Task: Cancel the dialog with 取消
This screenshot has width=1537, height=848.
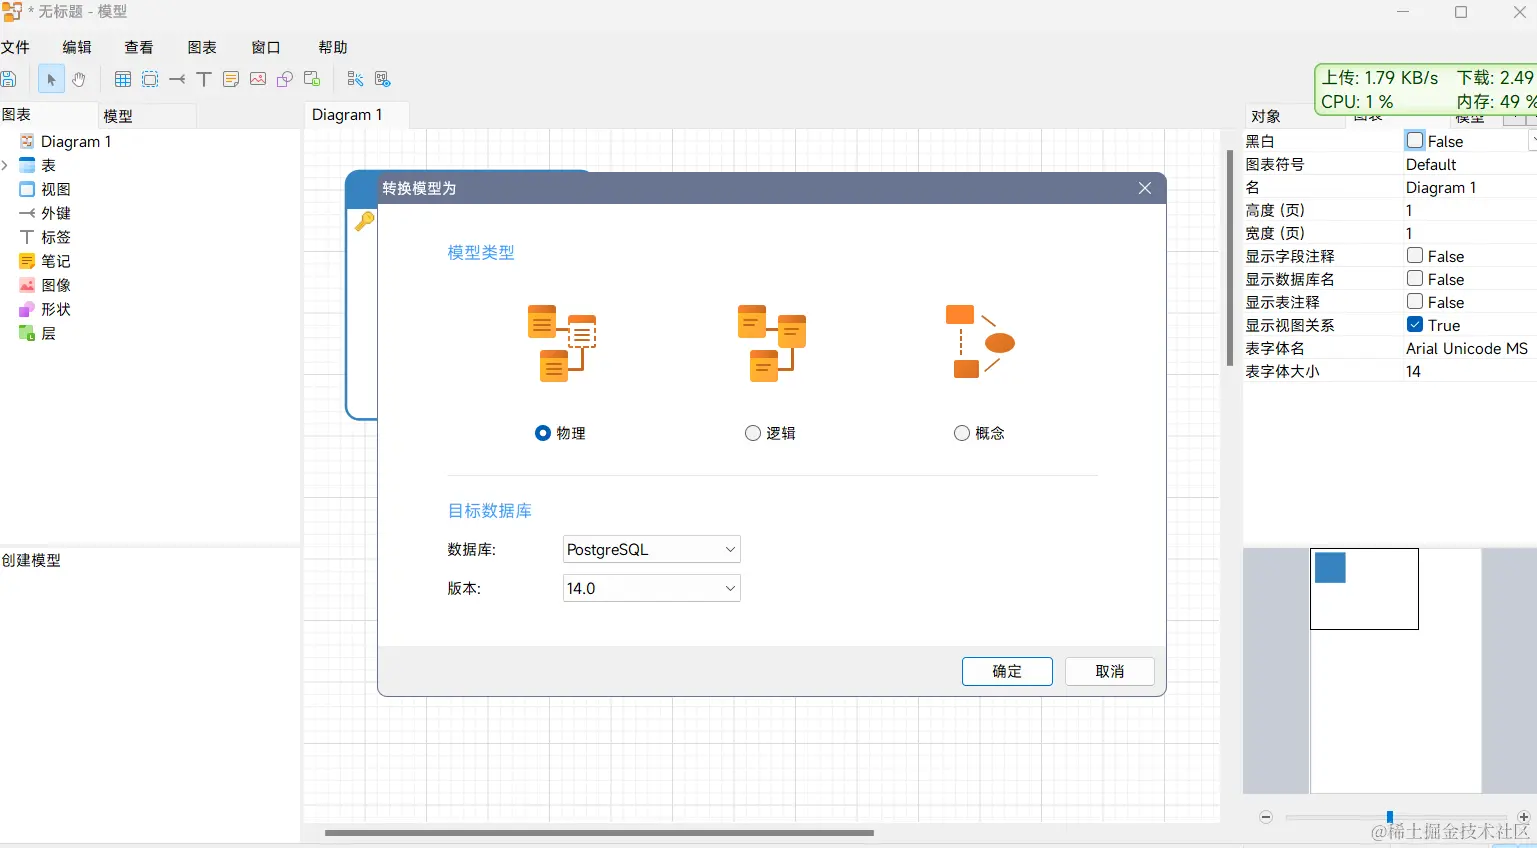Action: point(1110,671)
